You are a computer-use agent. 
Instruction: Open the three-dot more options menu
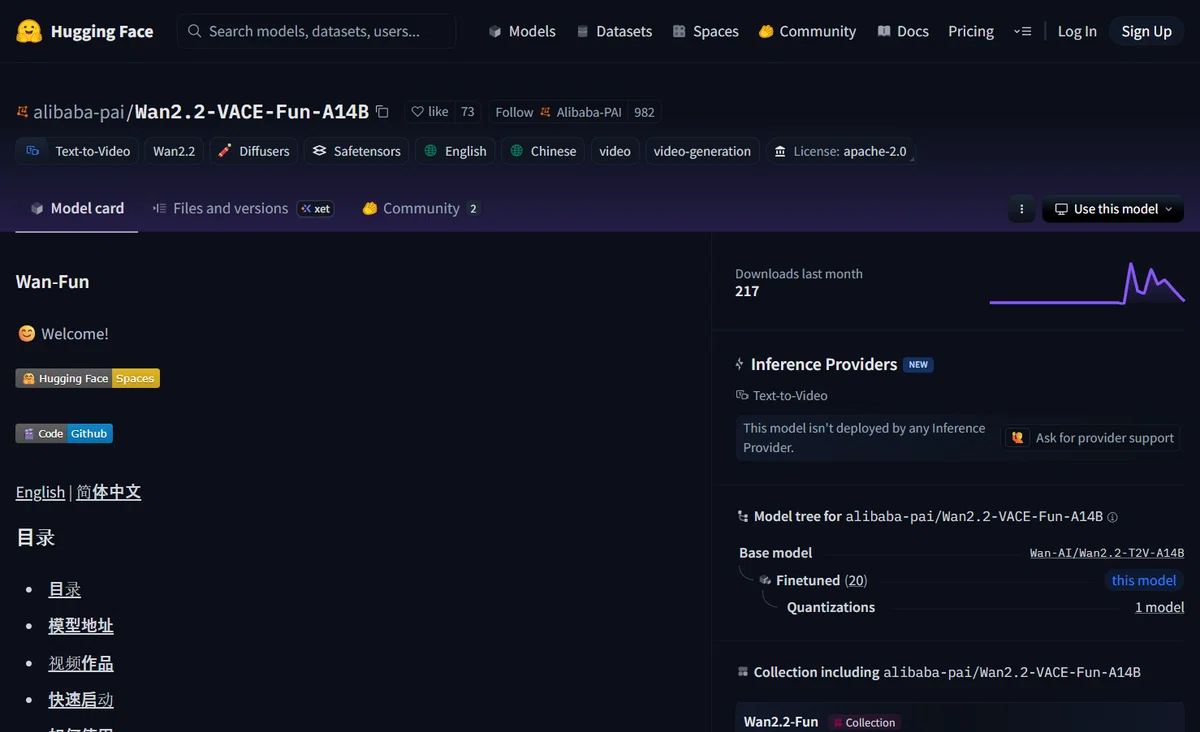pos(1021,209)
